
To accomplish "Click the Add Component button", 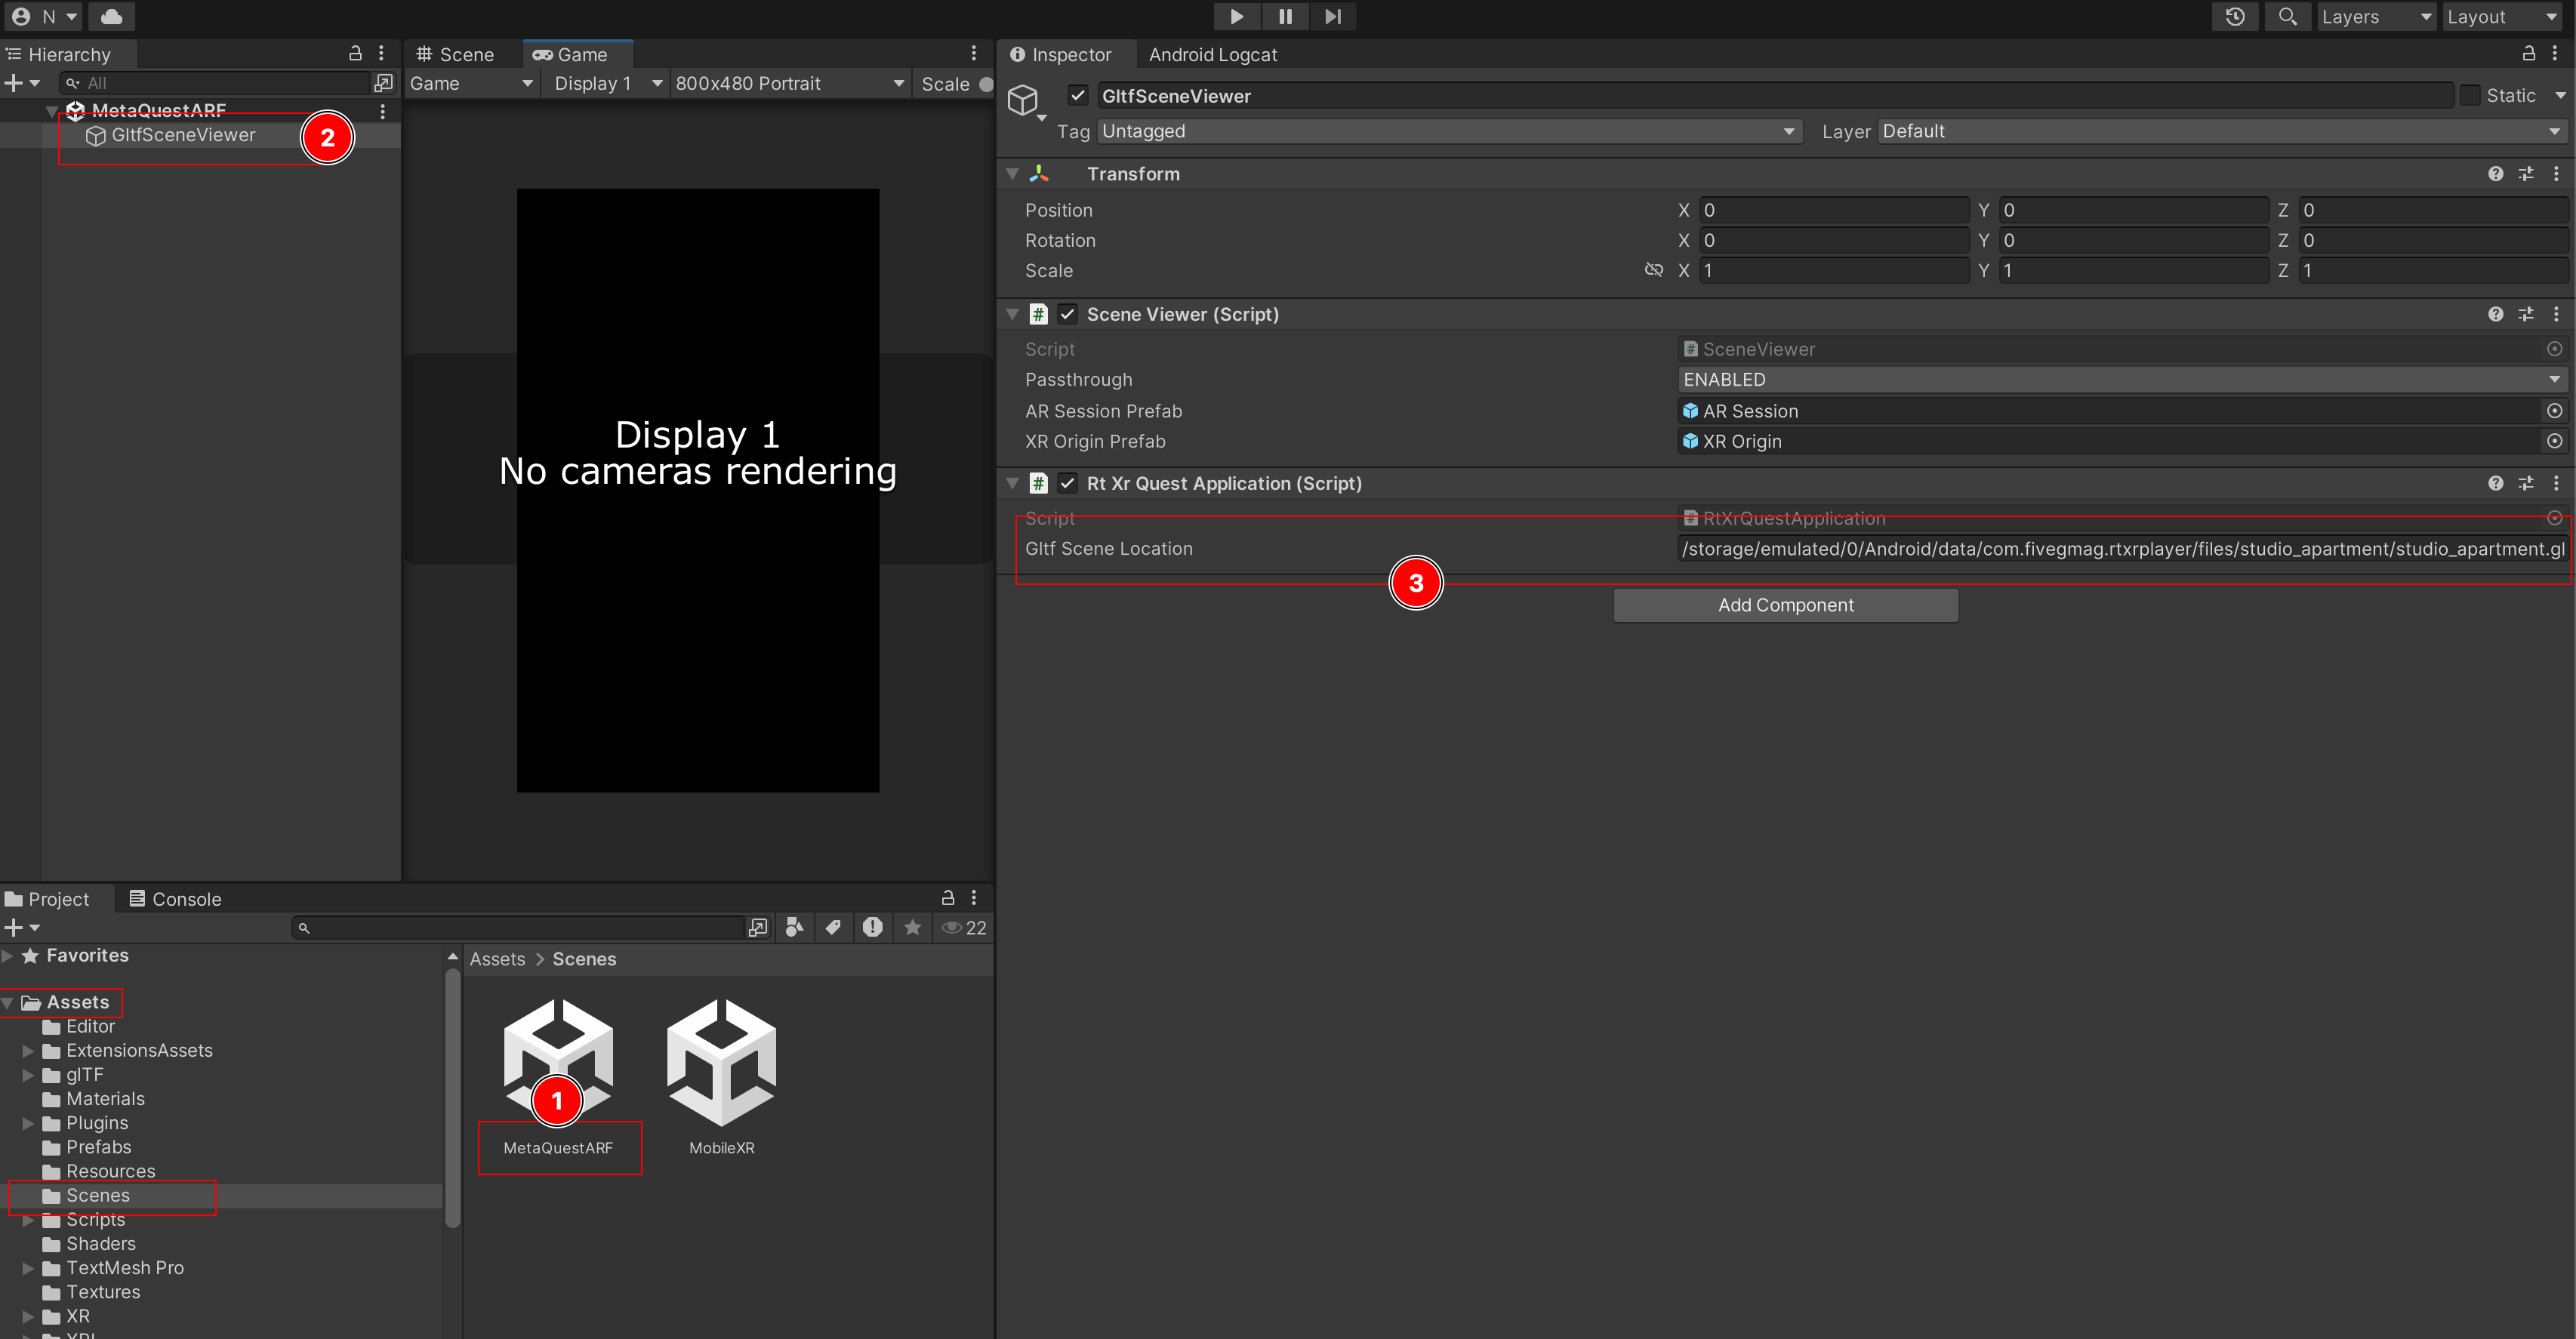I will tap(1785, 605).
